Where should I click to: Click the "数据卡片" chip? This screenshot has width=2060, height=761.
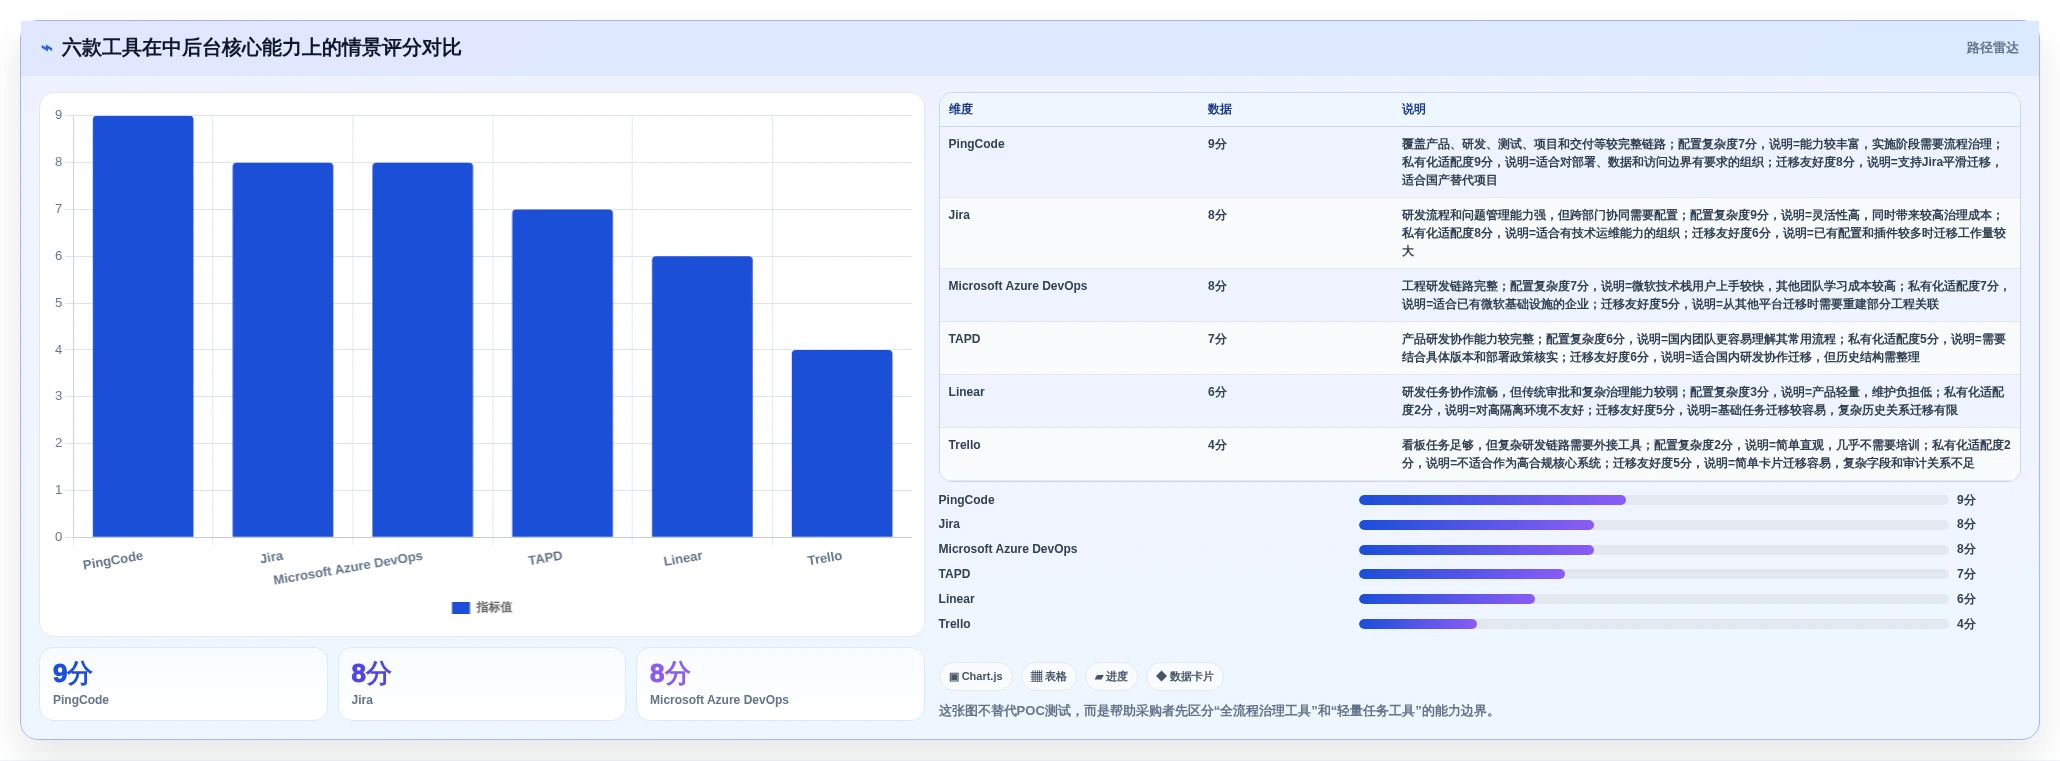1185,677
